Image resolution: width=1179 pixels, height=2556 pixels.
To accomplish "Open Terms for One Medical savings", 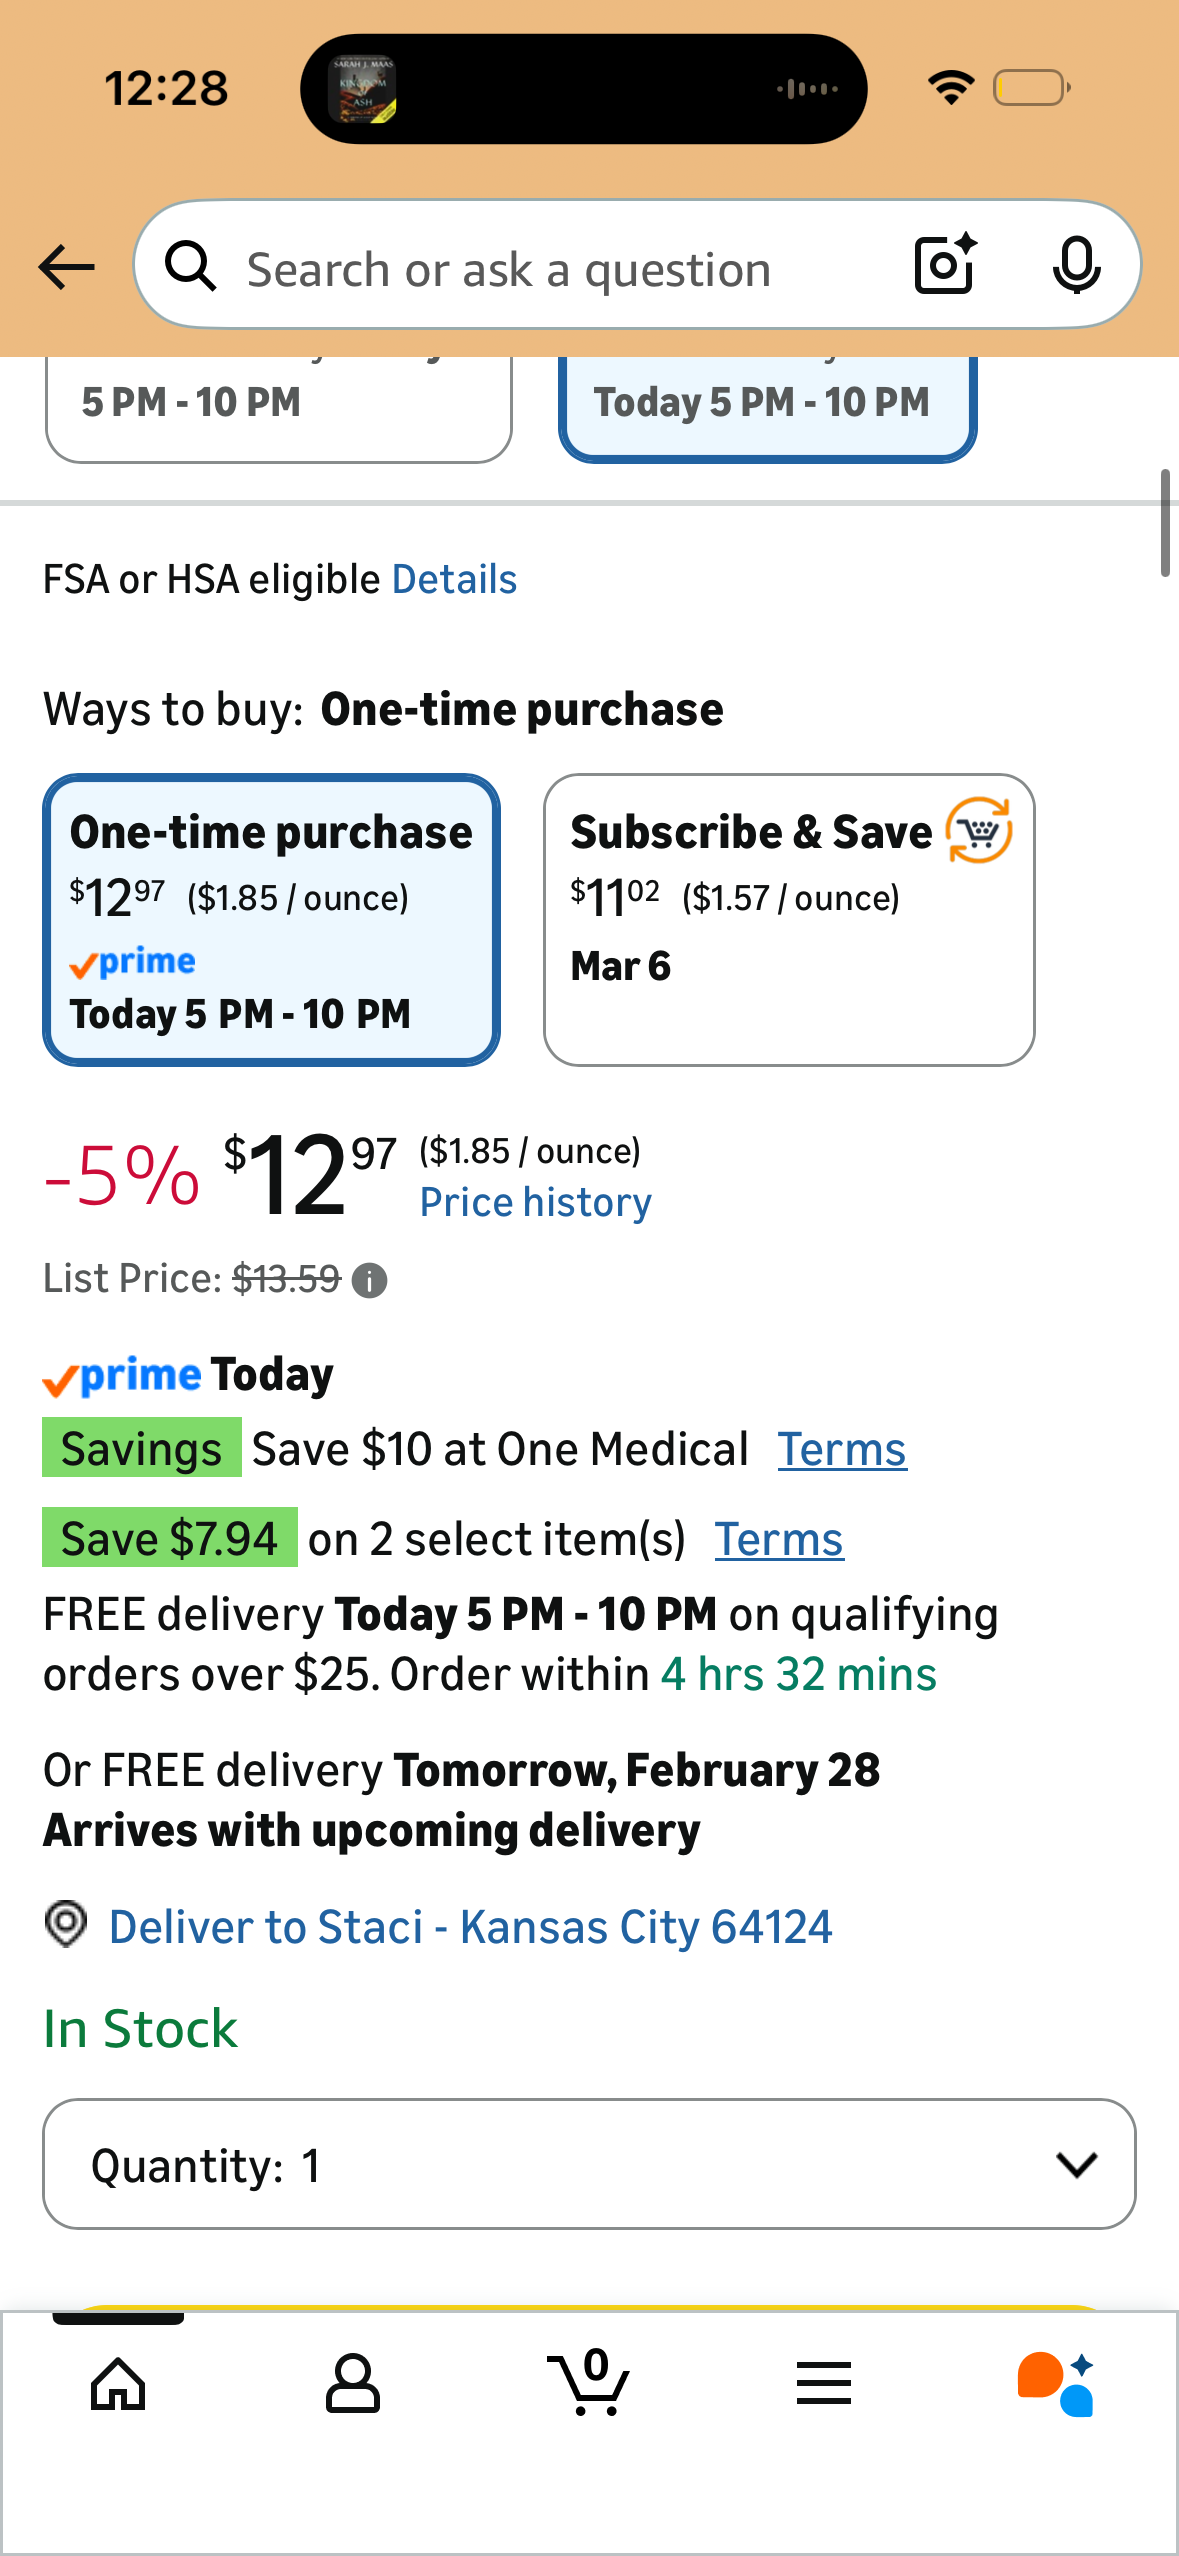I will (841, 1450).
